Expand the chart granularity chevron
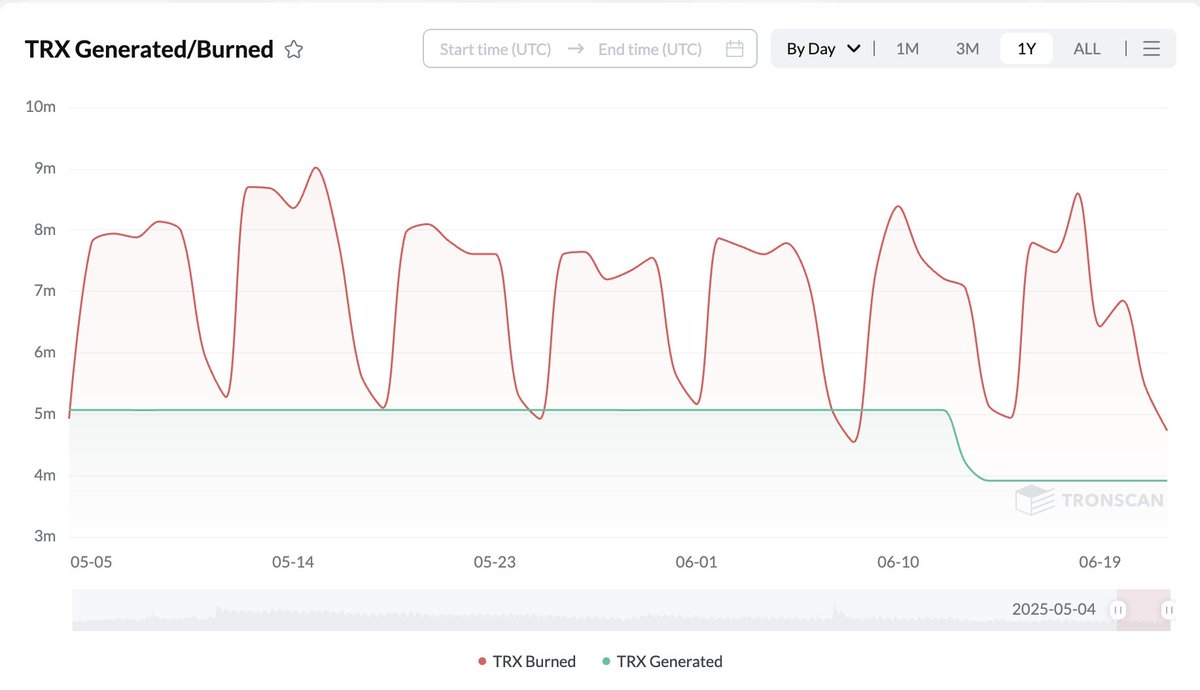 click(854, 48)
